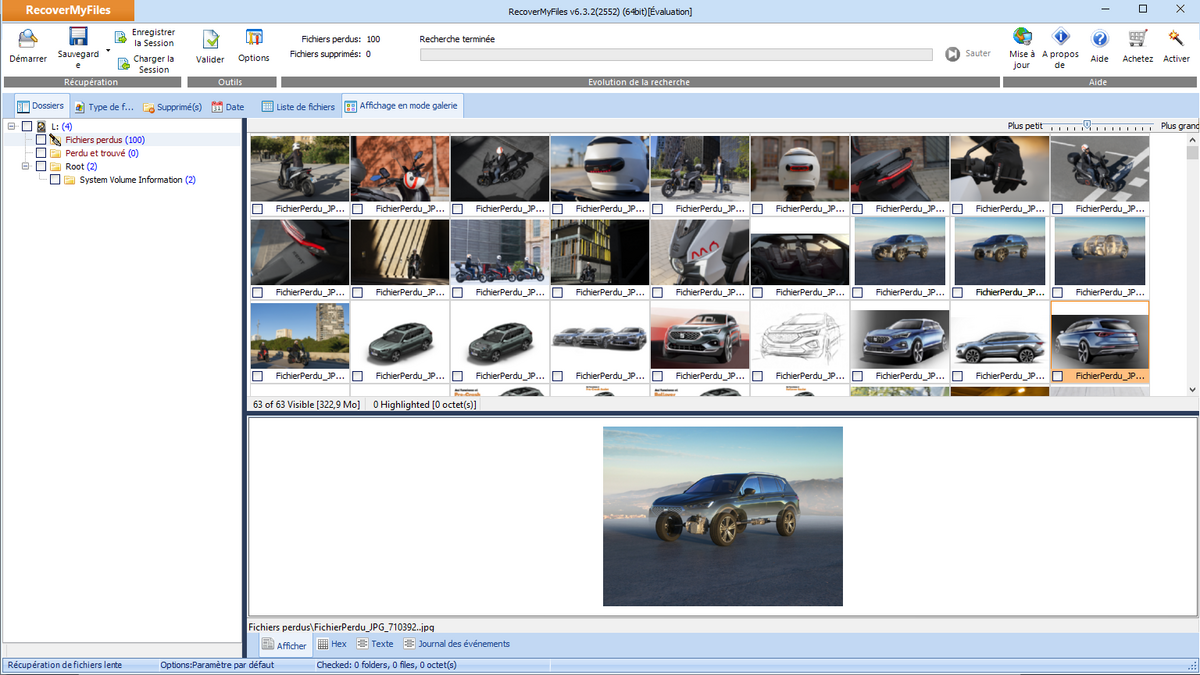This screenshot has width=1200, height=675.
Task: Select the red SUV front thumbnail
Action: pos(700,336)
